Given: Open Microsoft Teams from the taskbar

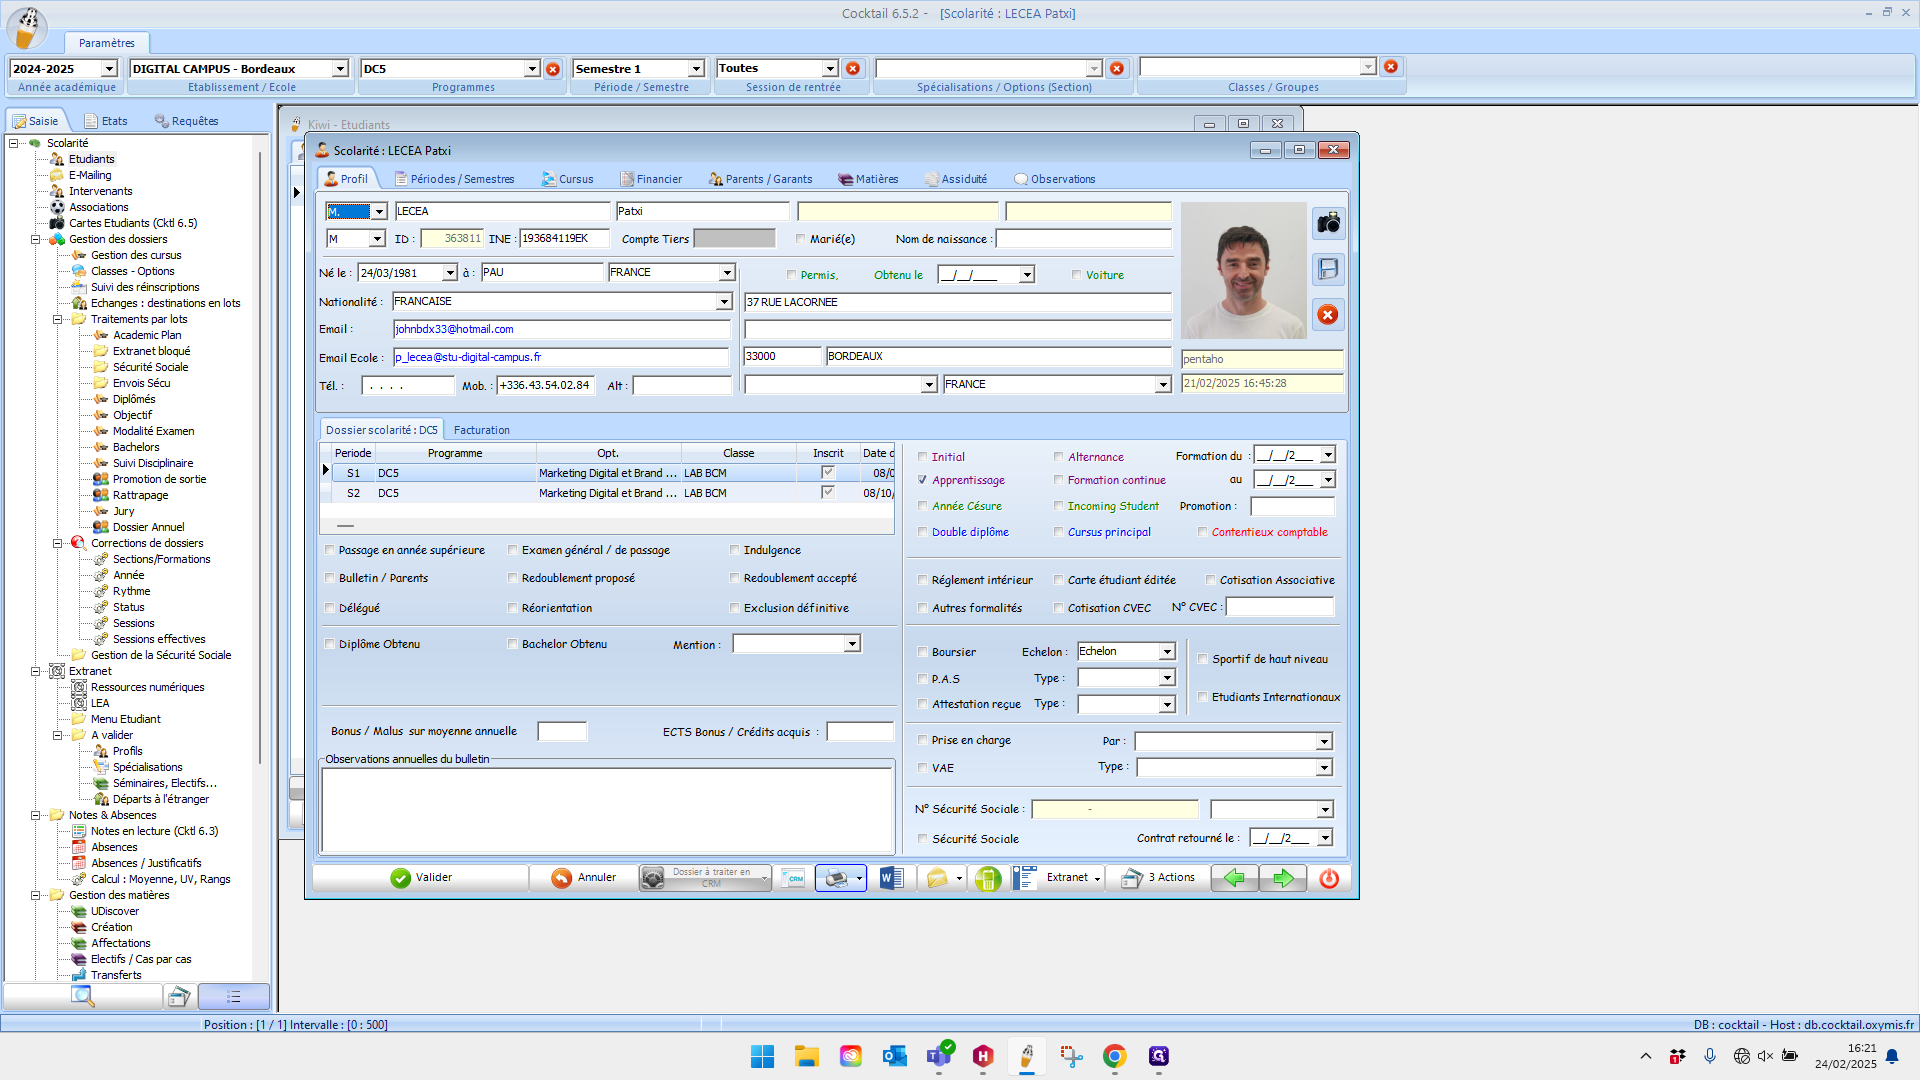Looking at the screenshot, I should click(939, 1056).
